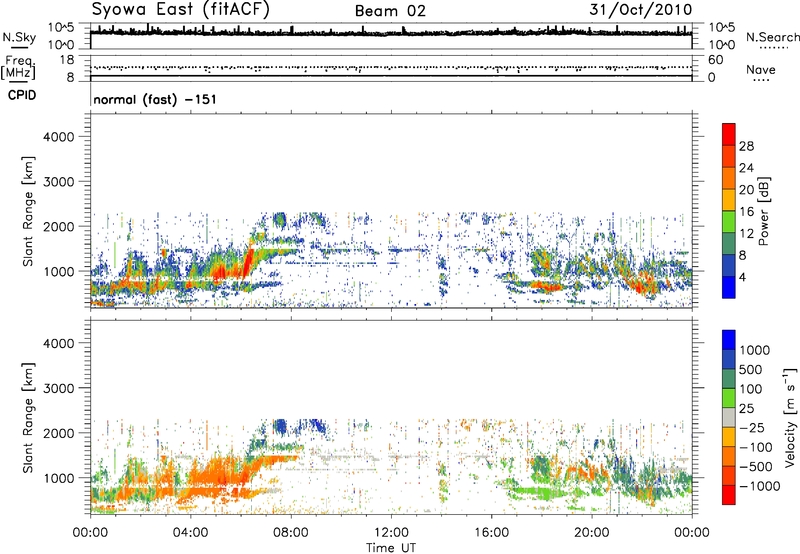
Task: Click the 'N.Search' legend label
Action: 773,37
